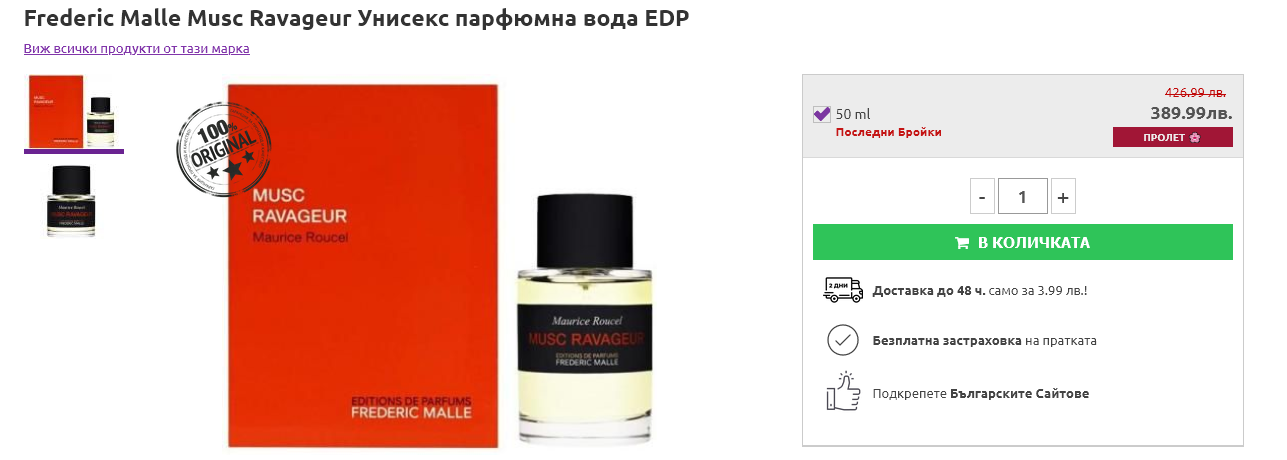
Task: Click the shopping cart icon on green button
Action: (962, 243)
